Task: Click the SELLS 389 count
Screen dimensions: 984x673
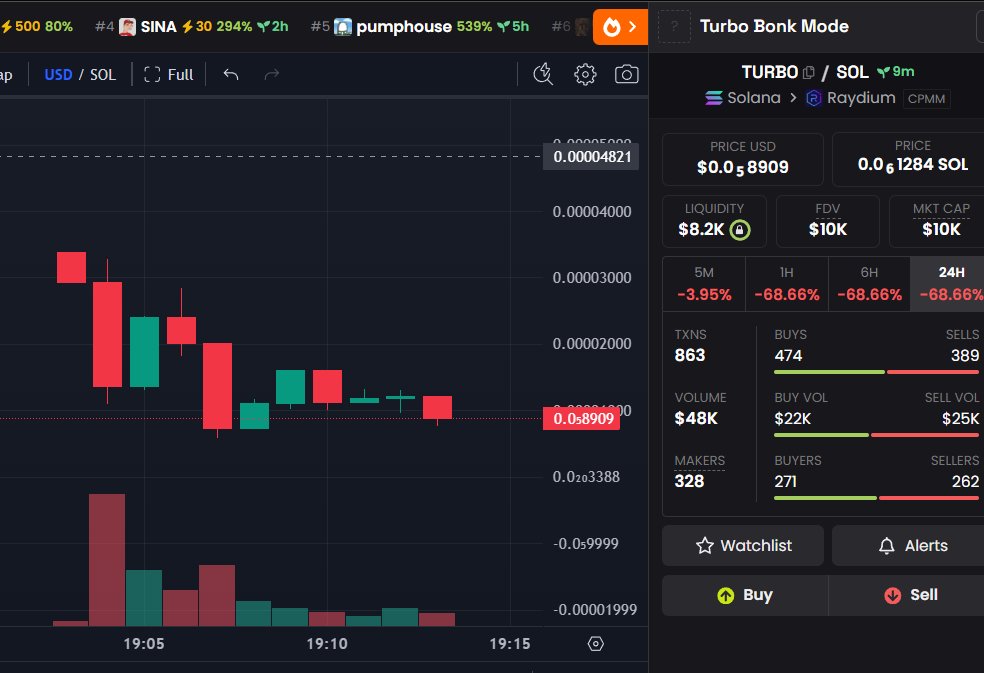Action: [x=965, y=355]
